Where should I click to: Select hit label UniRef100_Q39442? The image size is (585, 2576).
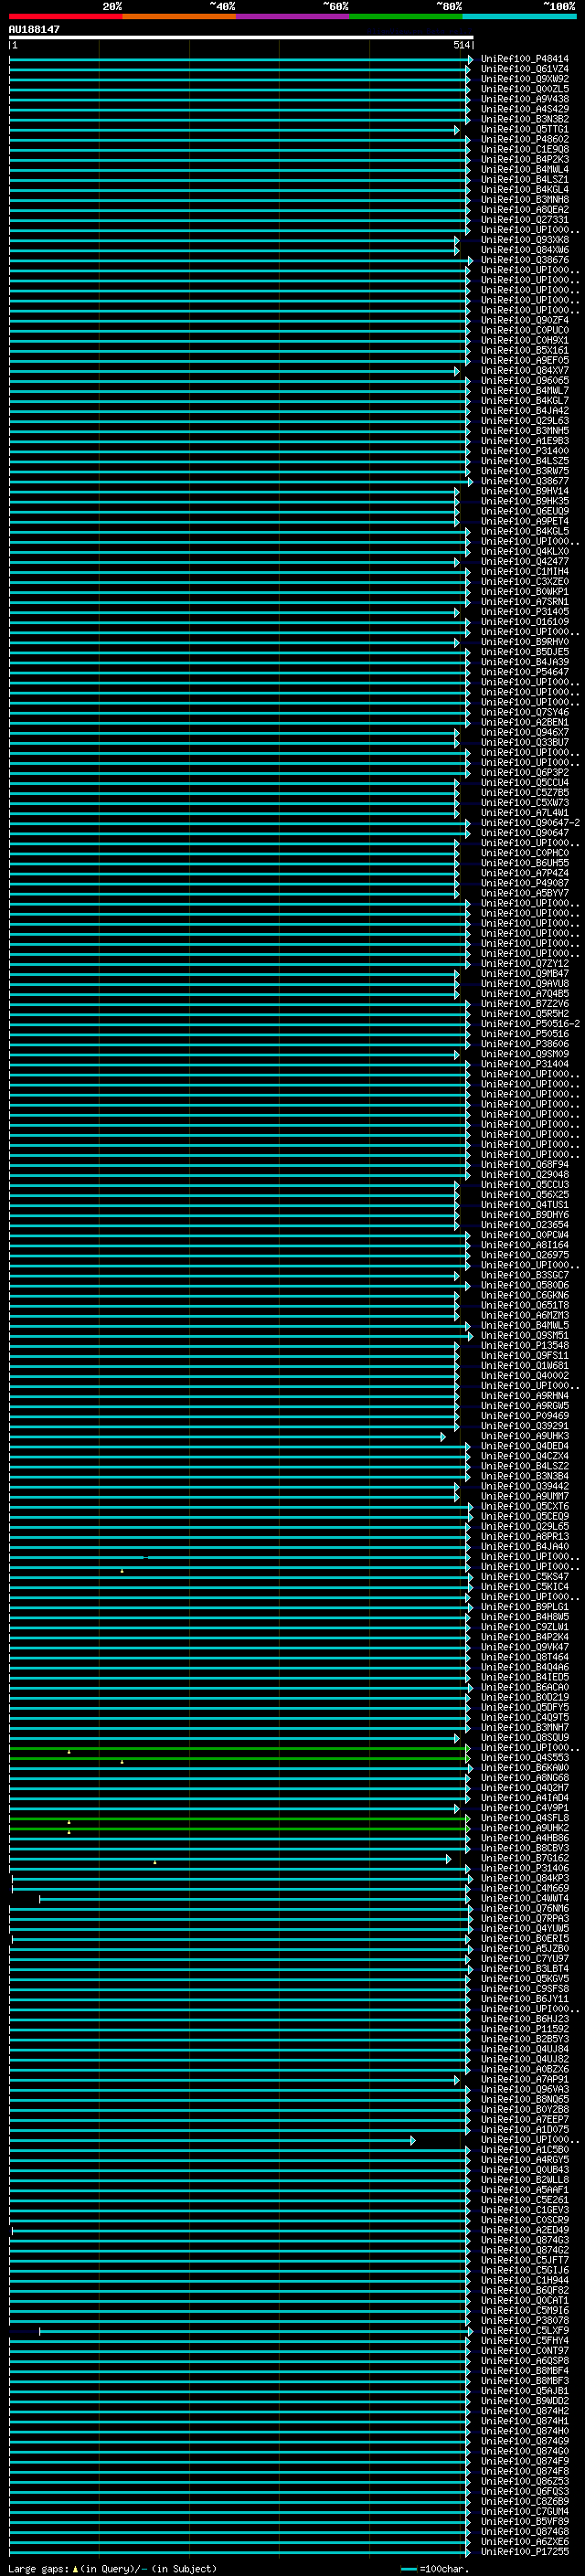coord(525,1487)
